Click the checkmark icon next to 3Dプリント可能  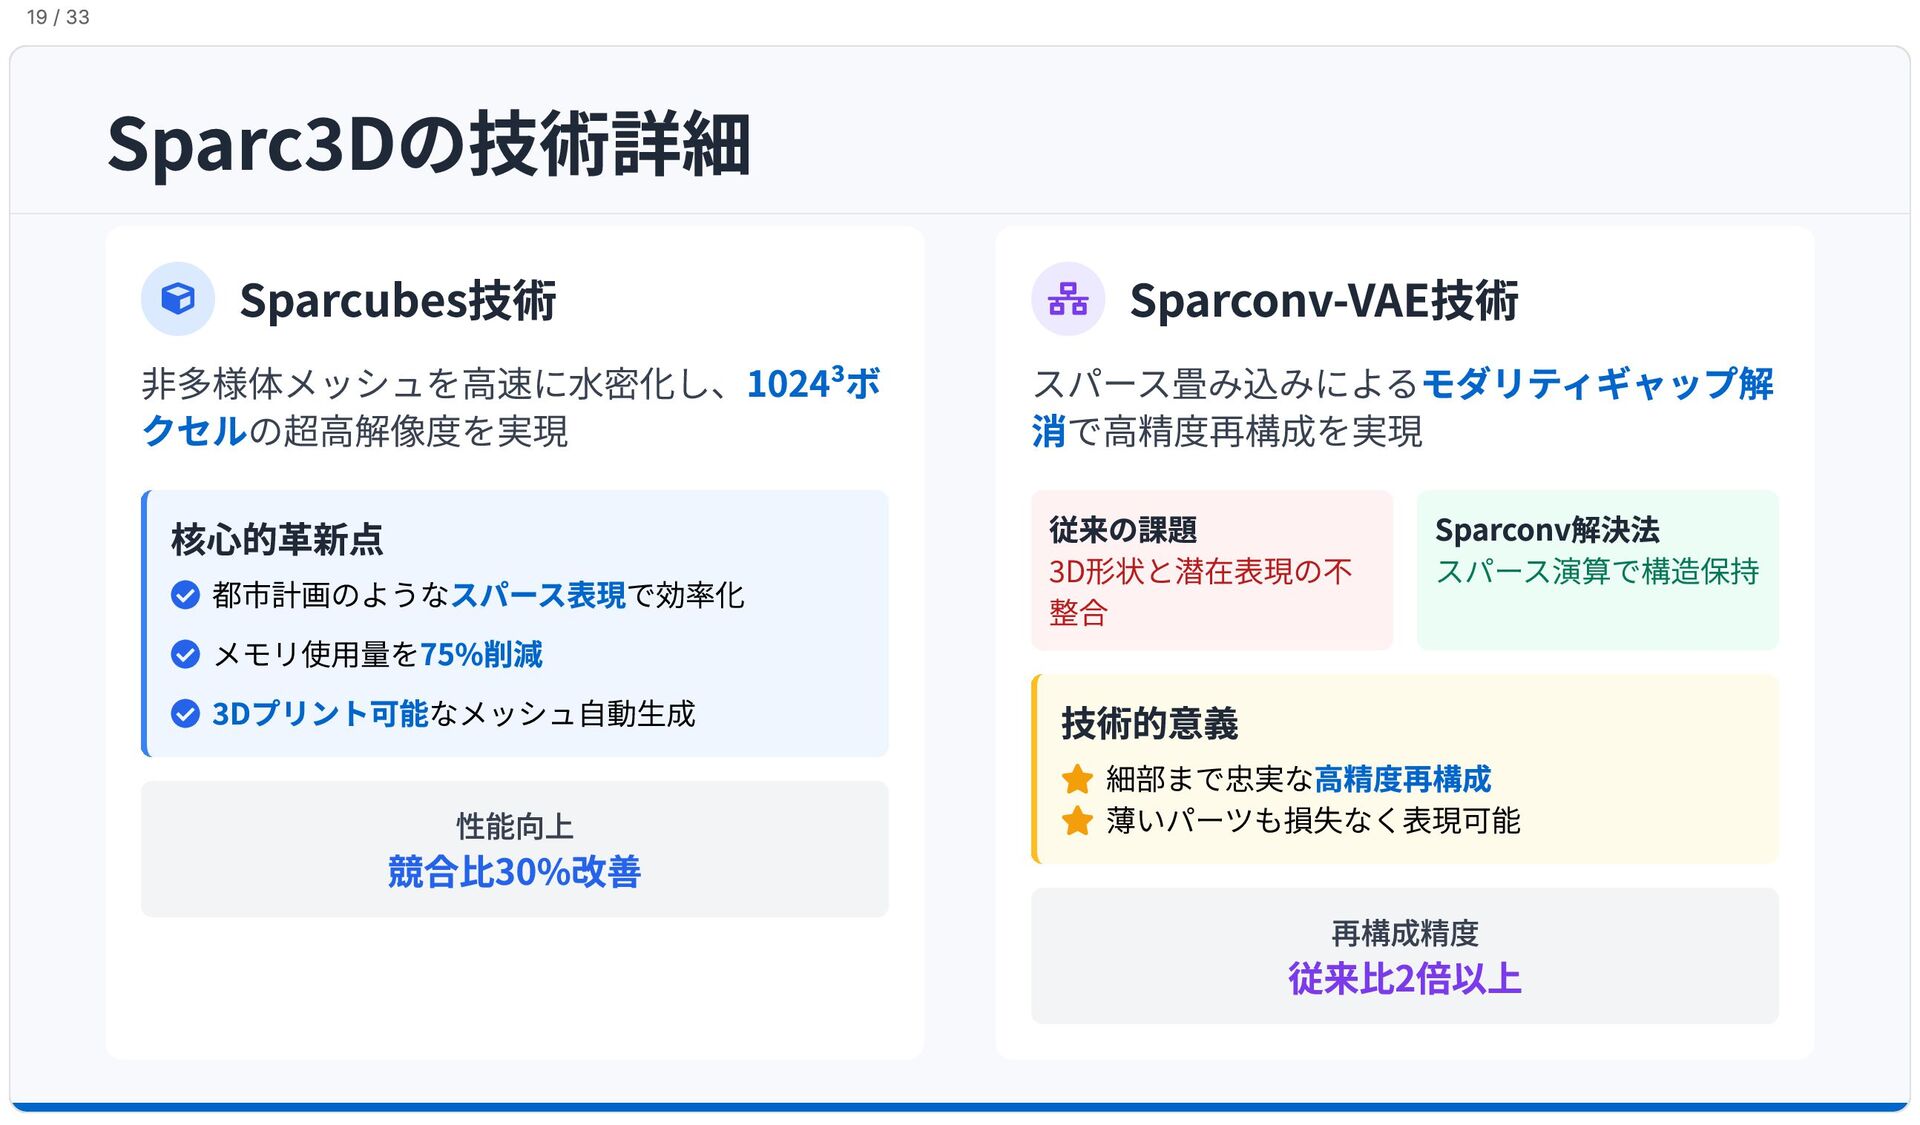[x=185, y=713]
